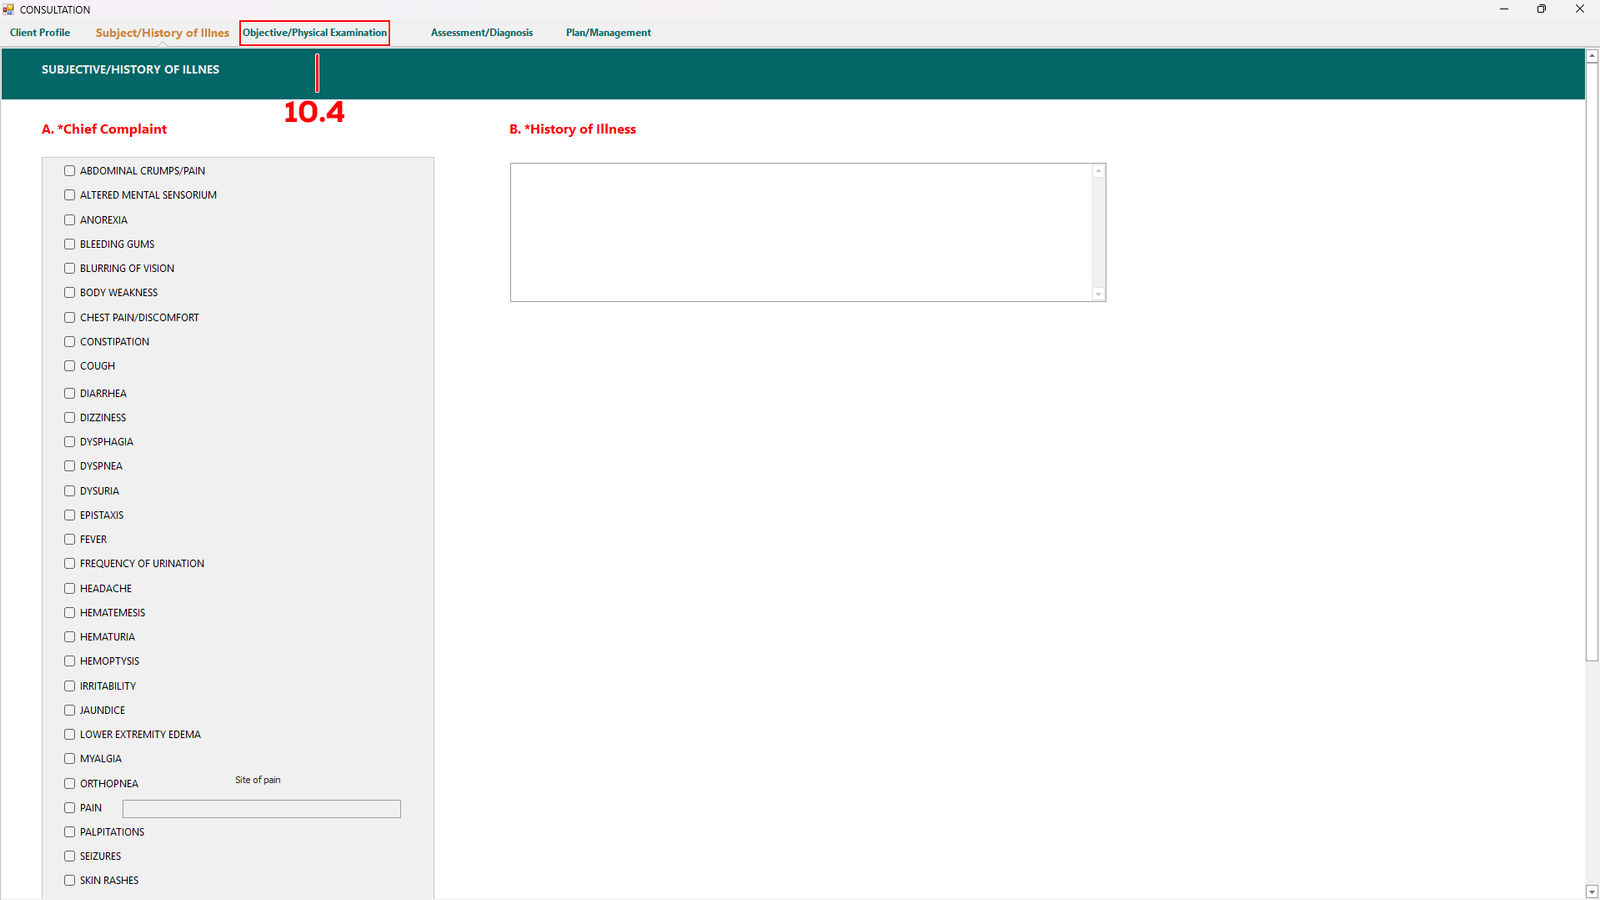
Task: Select the Dizziness checkbox
Action: tap(70, 418)
